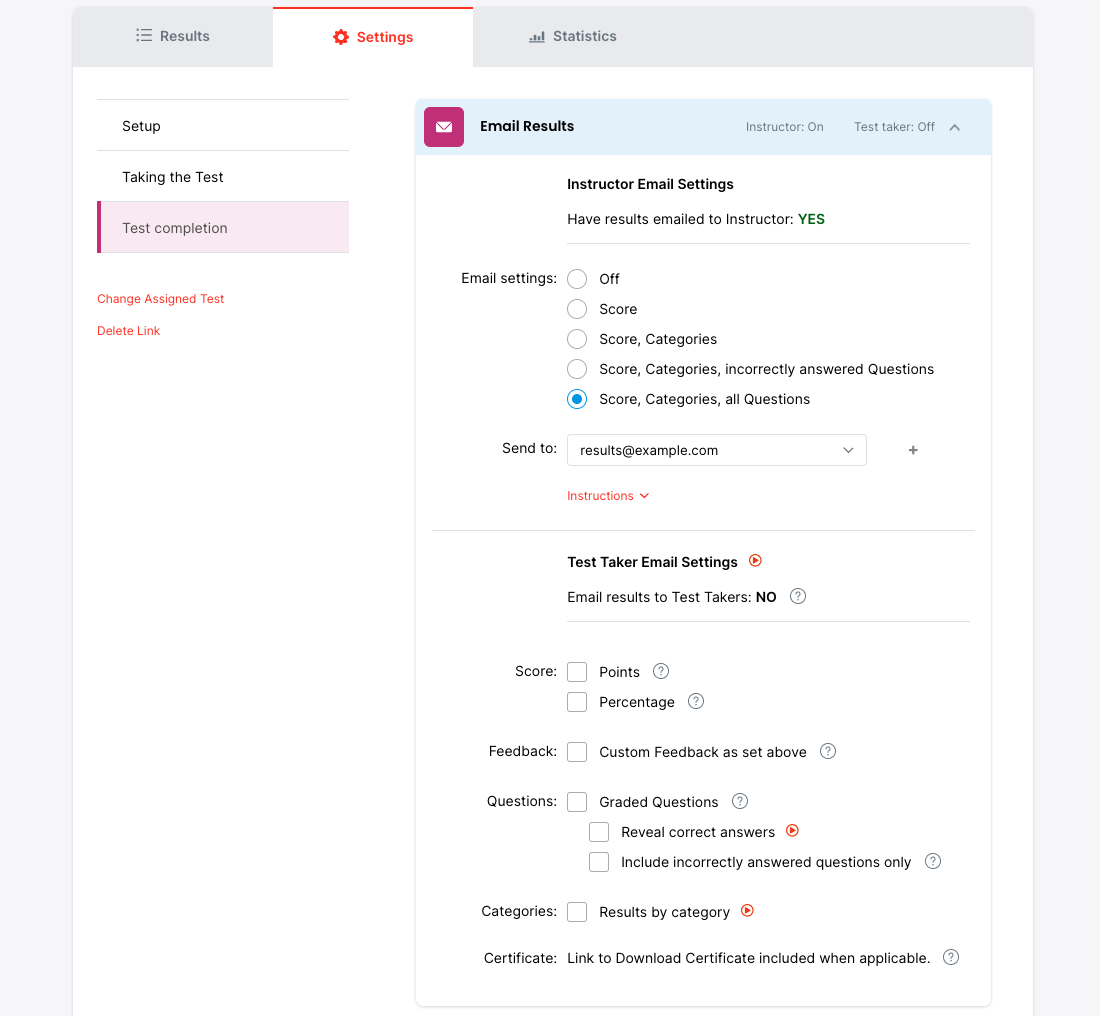Expand the Instructions section
The image size is (1100, 1016).
coord(607,496)
